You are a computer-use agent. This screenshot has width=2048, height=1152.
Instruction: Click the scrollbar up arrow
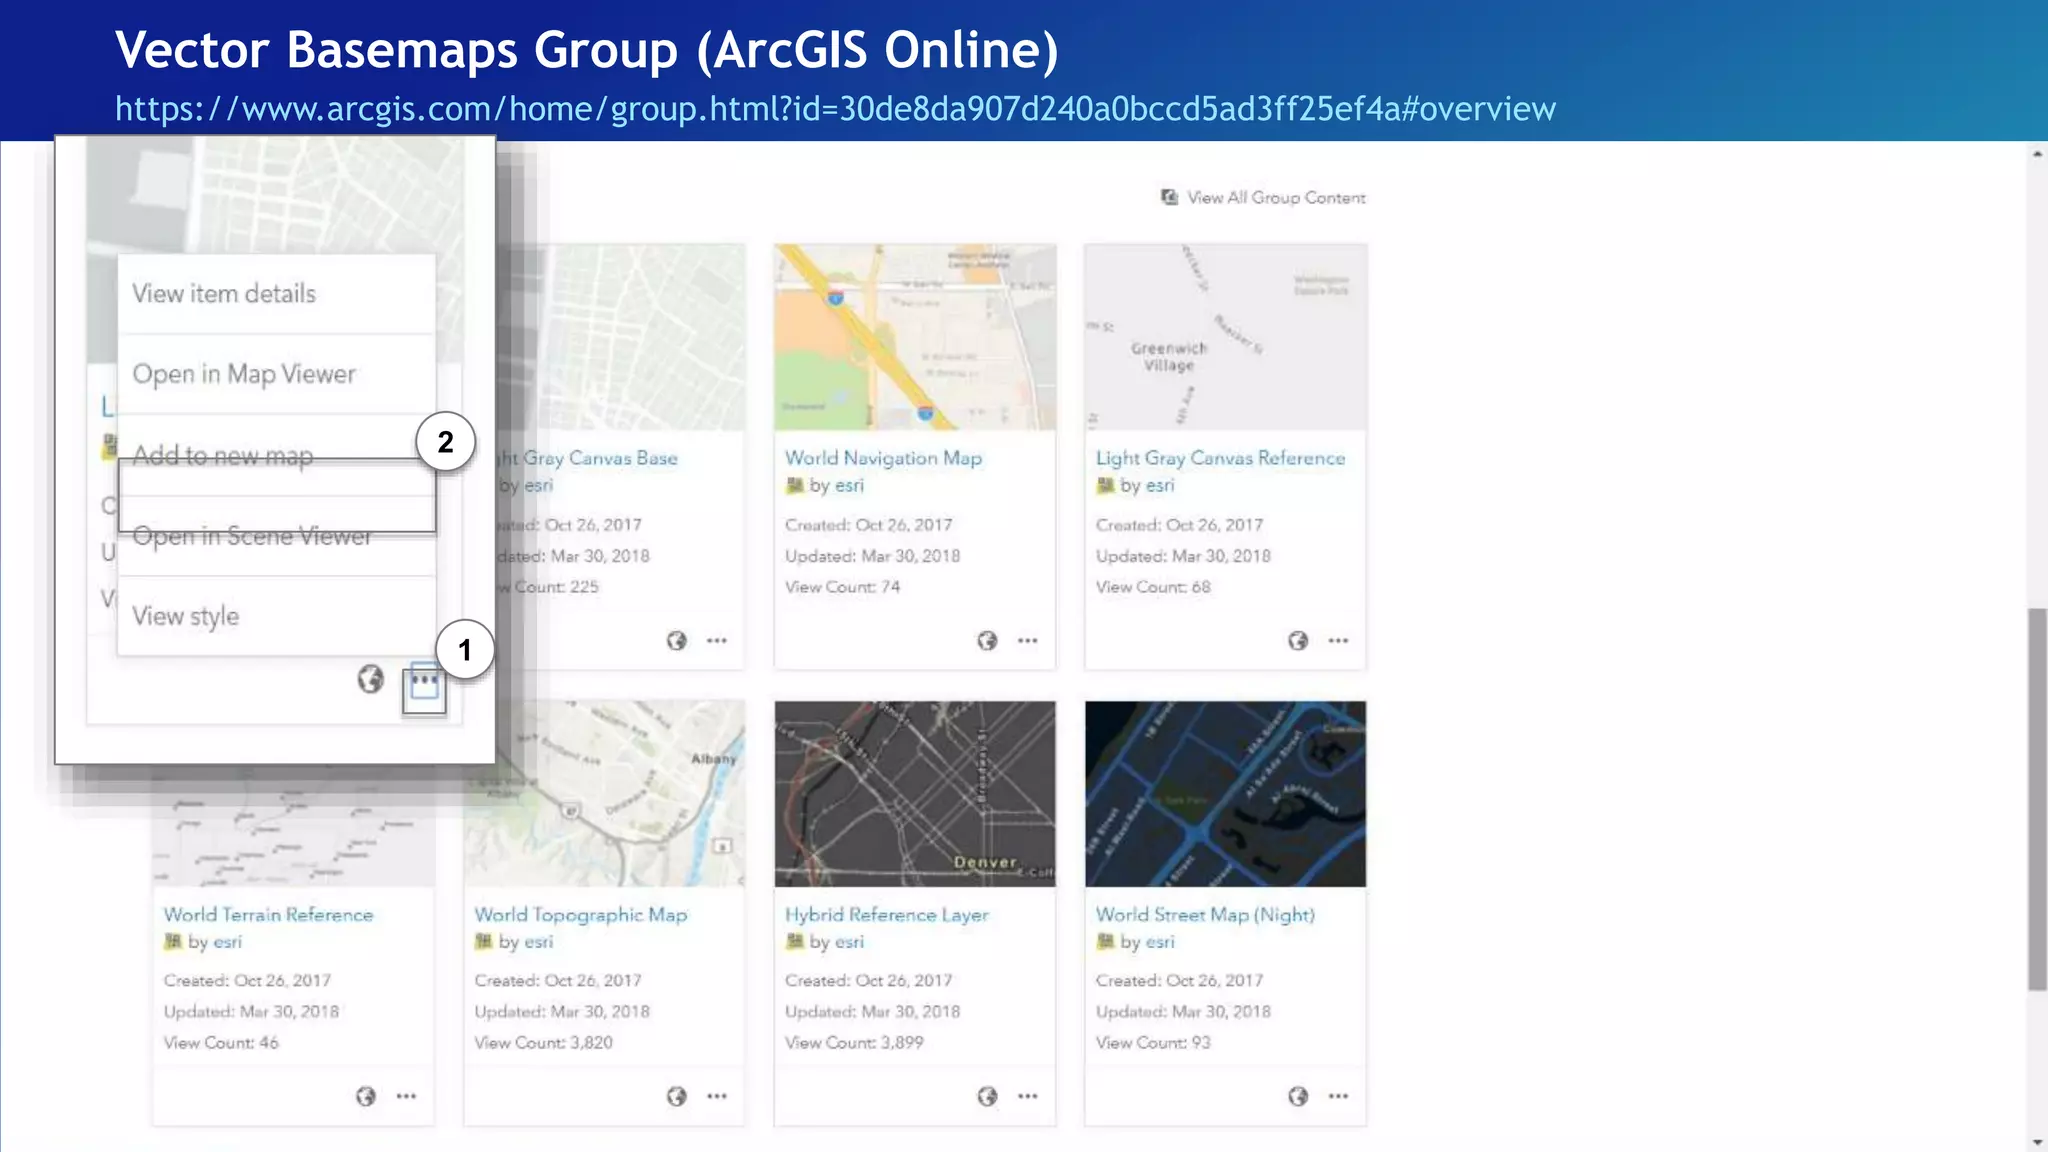coord(2037,154)
